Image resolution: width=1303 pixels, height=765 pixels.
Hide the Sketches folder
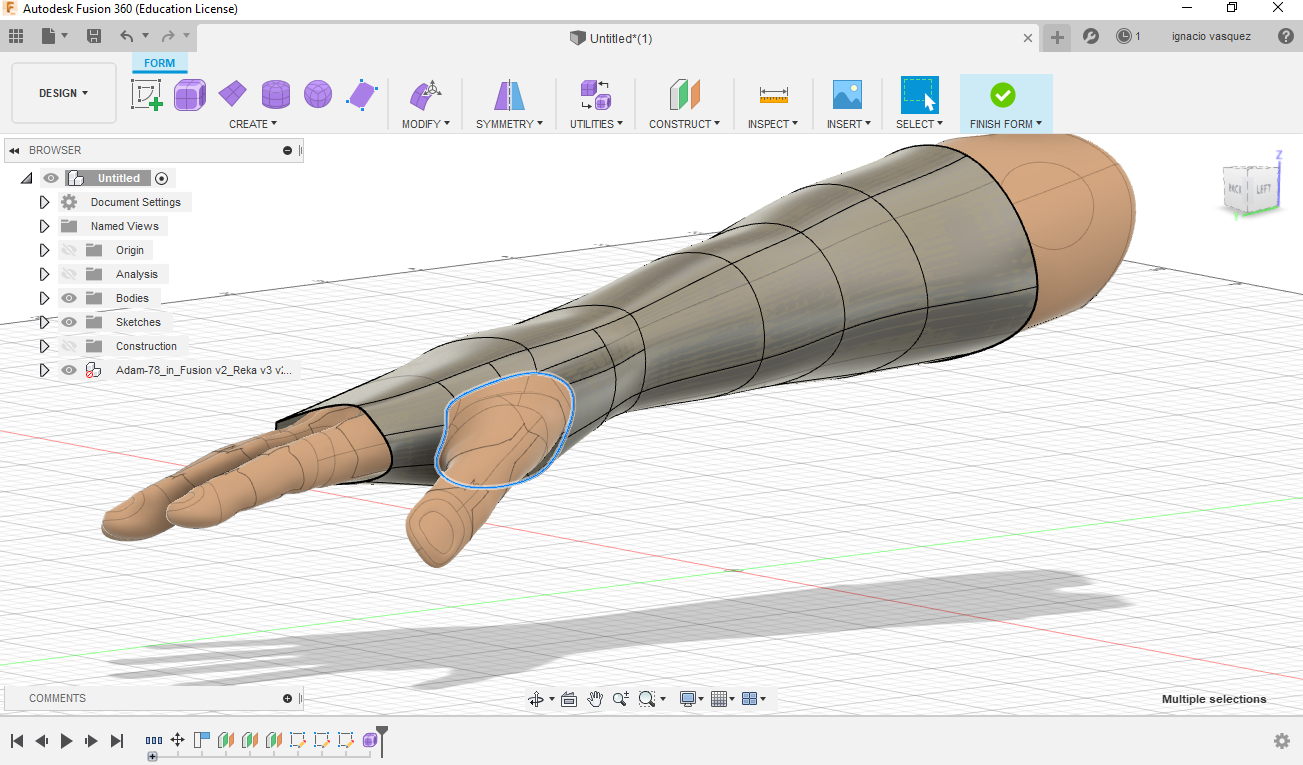[69, 322]
